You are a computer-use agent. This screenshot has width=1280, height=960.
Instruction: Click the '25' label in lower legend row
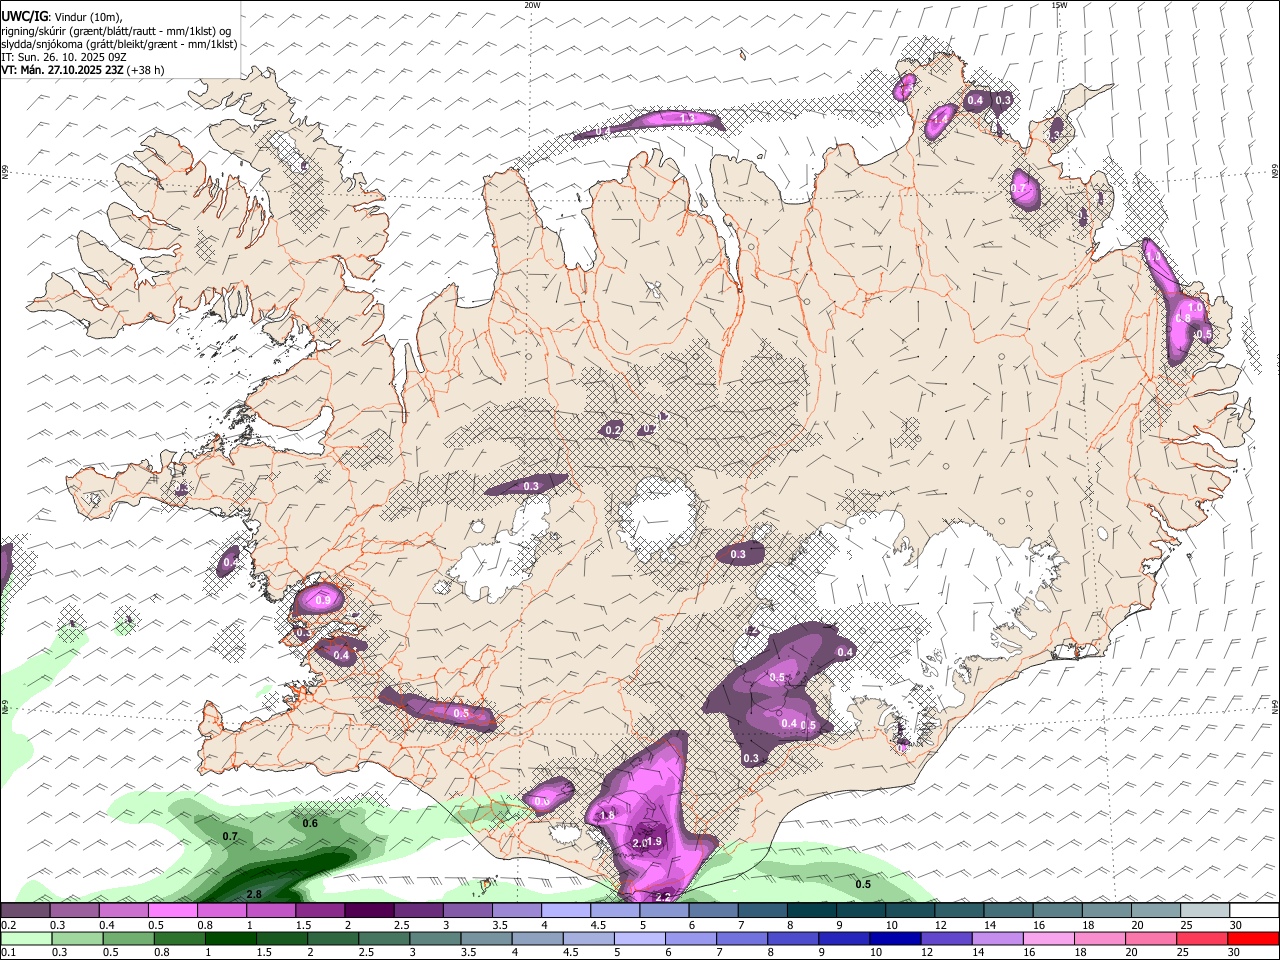coord(1183,953)
